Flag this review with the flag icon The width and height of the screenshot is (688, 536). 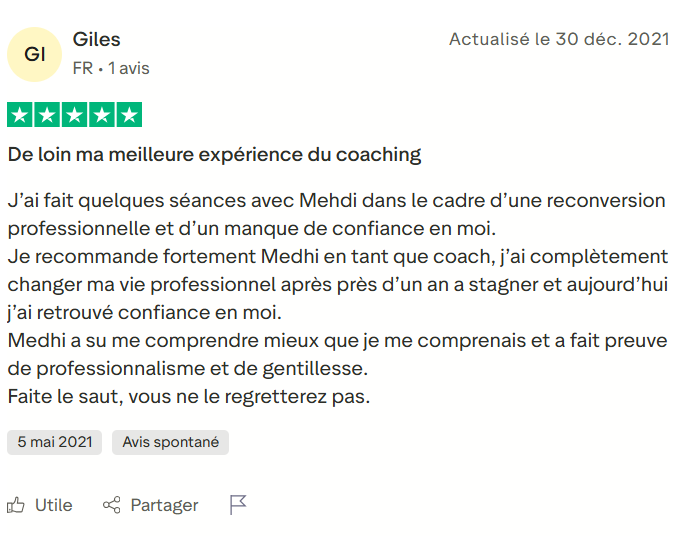(238, 505)
